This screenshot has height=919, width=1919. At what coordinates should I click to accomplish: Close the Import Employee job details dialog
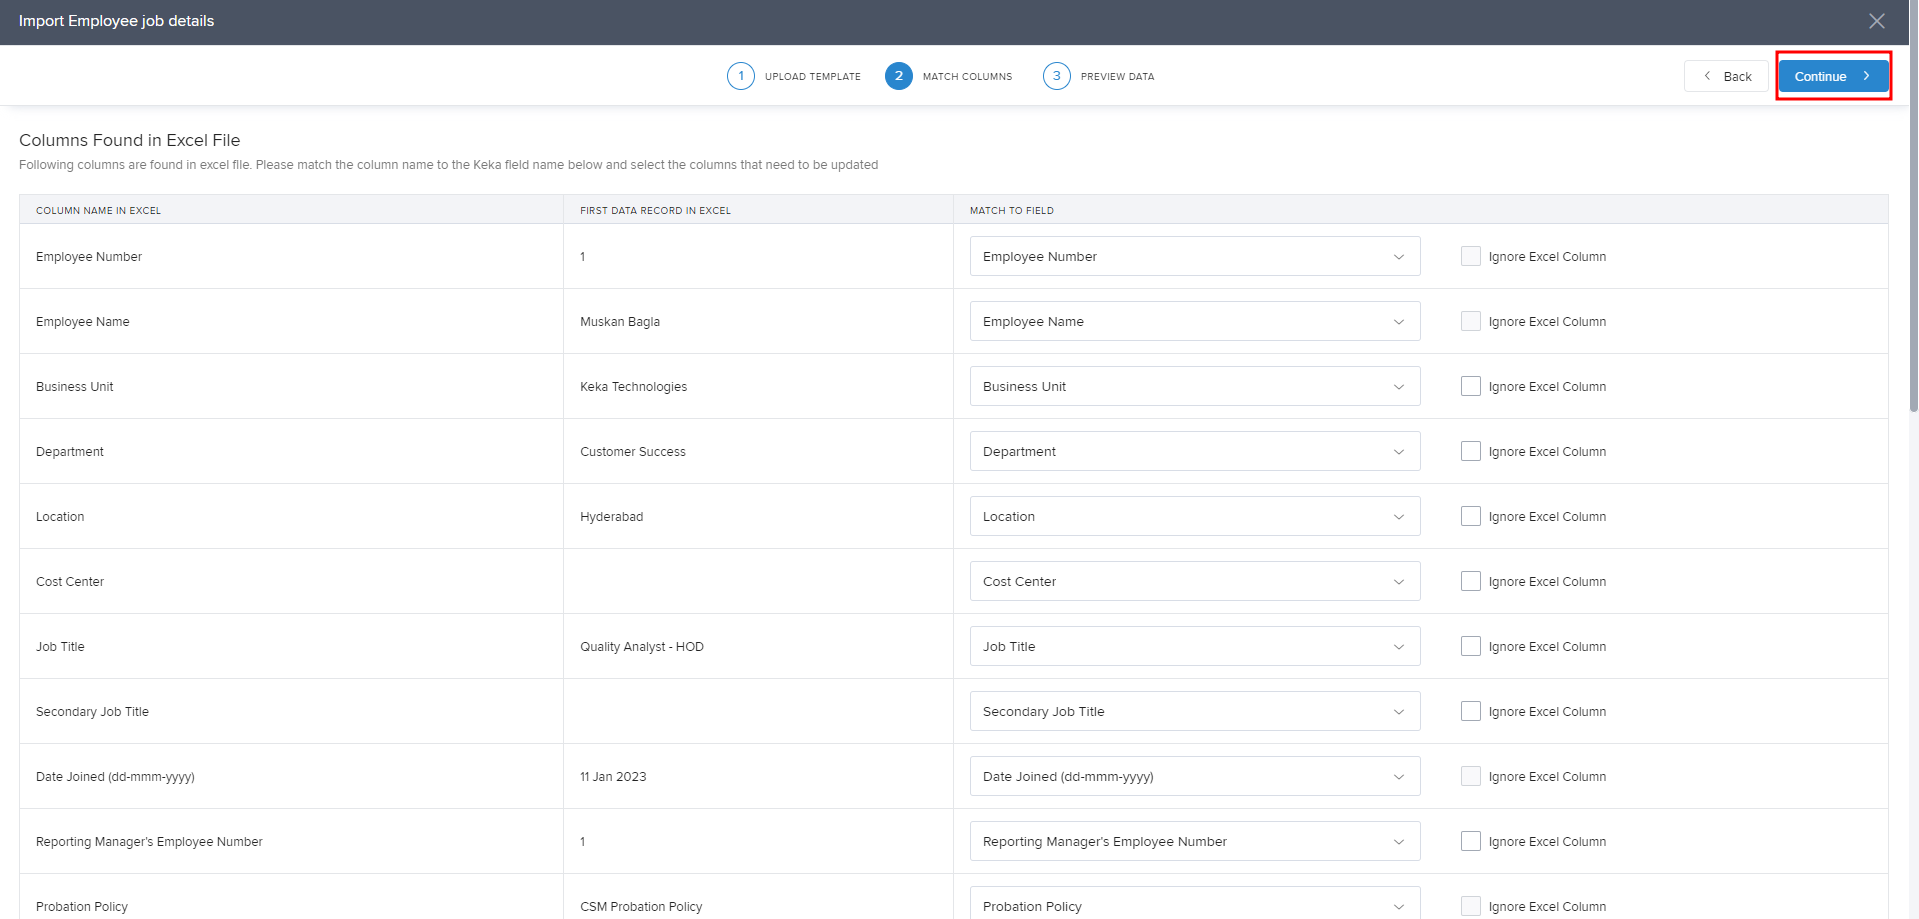click(x=1876, y=21)
